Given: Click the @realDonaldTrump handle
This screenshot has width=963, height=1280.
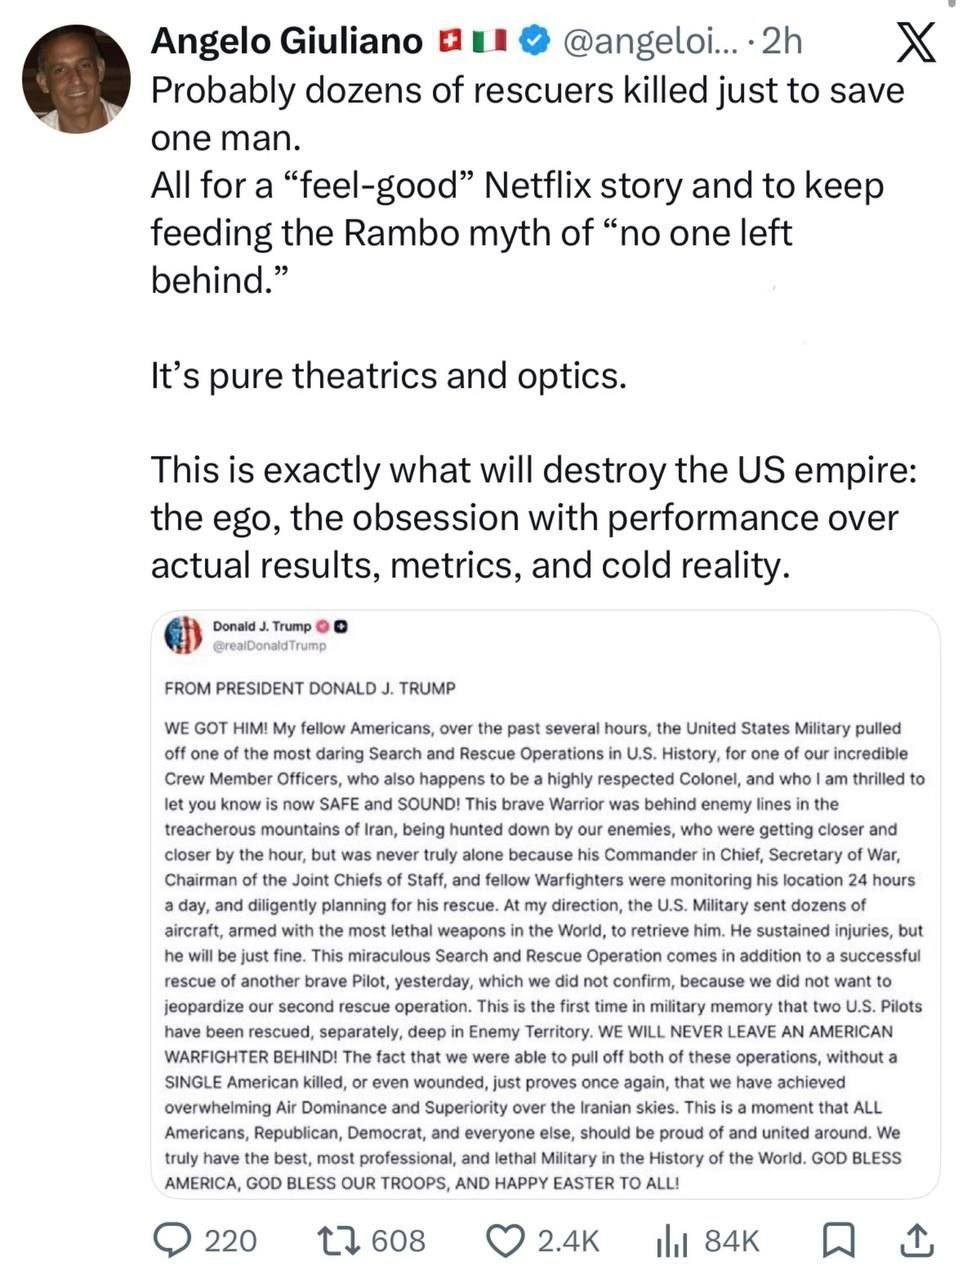Looking at the screenshot, I should coord(270,646).
